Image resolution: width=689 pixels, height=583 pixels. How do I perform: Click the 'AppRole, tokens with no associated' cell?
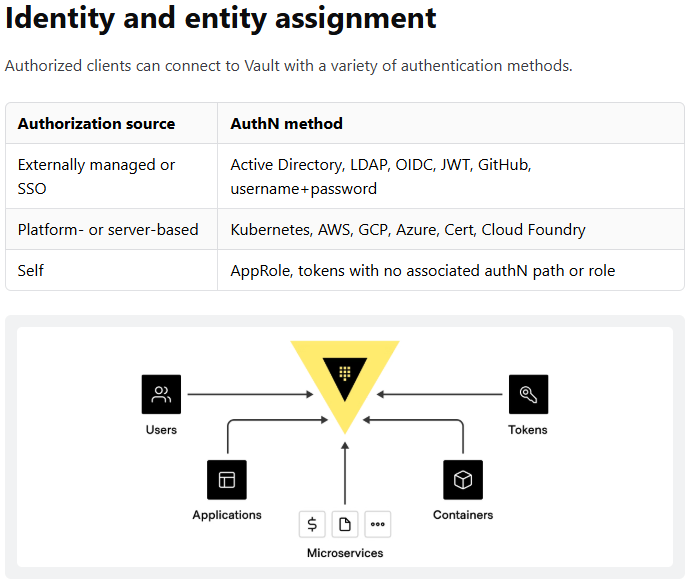click(x=451, y=270)
